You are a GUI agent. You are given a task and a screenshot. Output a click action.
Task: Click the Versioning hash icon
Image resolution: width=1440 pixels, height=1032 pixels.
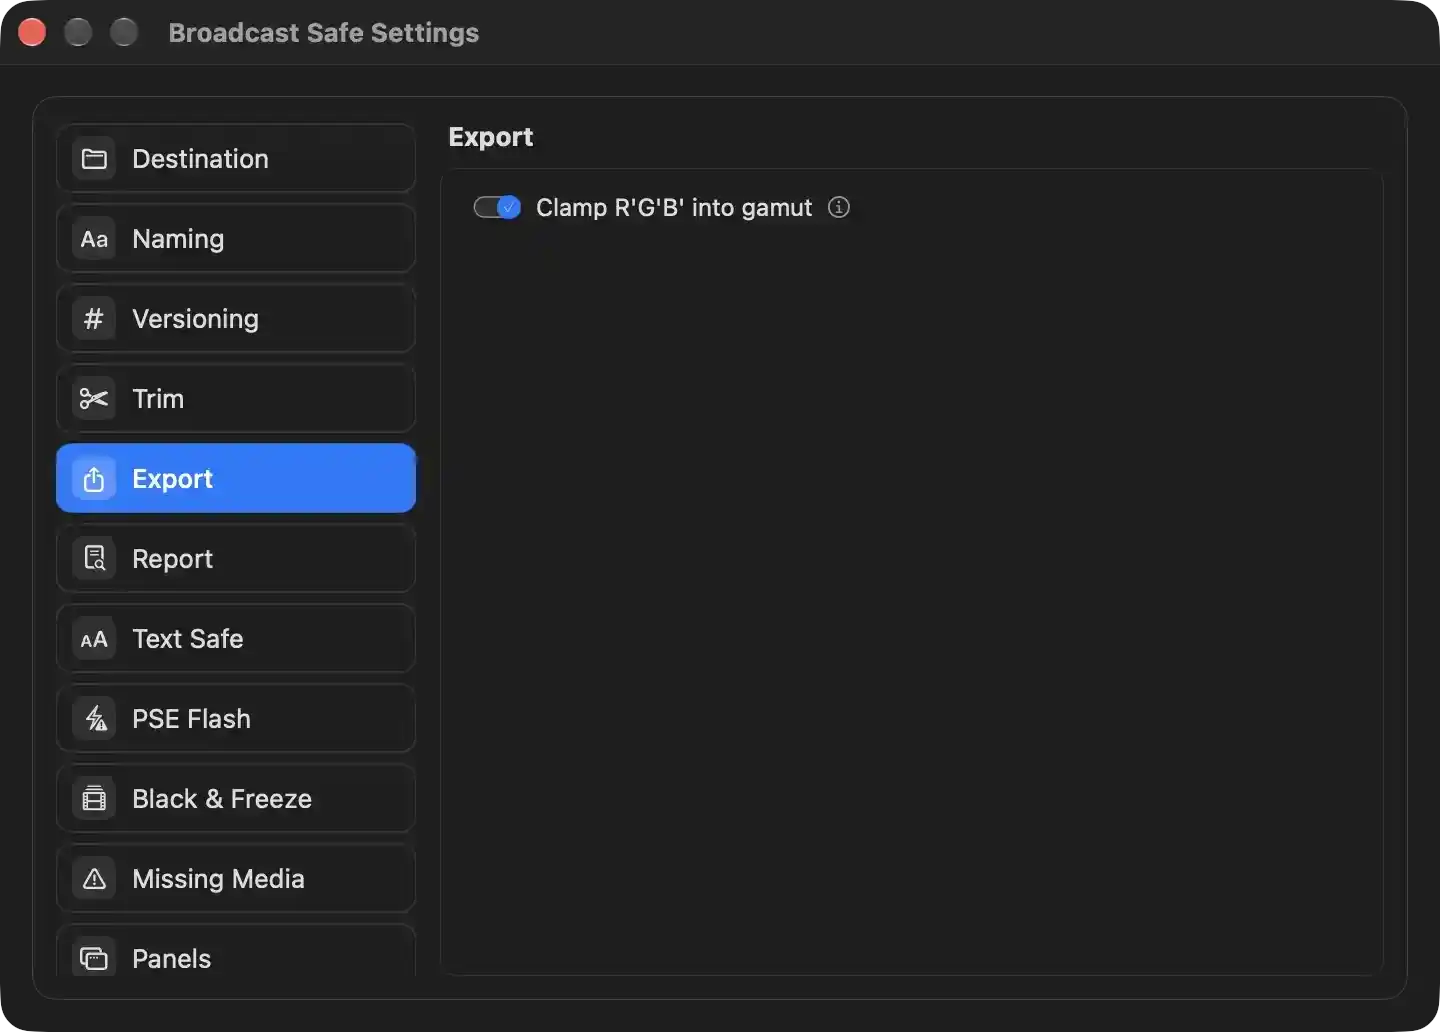coord(94,319)
